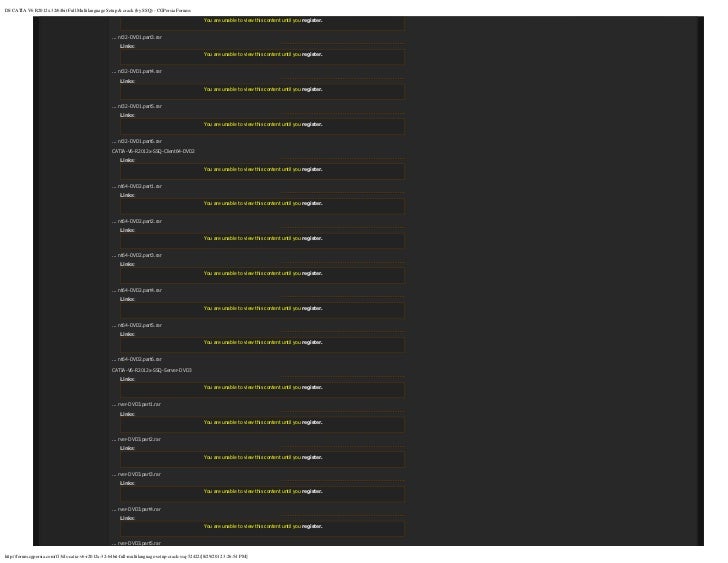Image resolution: width=728 pixels, height=563 pixels.
Task: Select the nt64-DVD2.part3.rar file name
Action: tap(137, 255)
